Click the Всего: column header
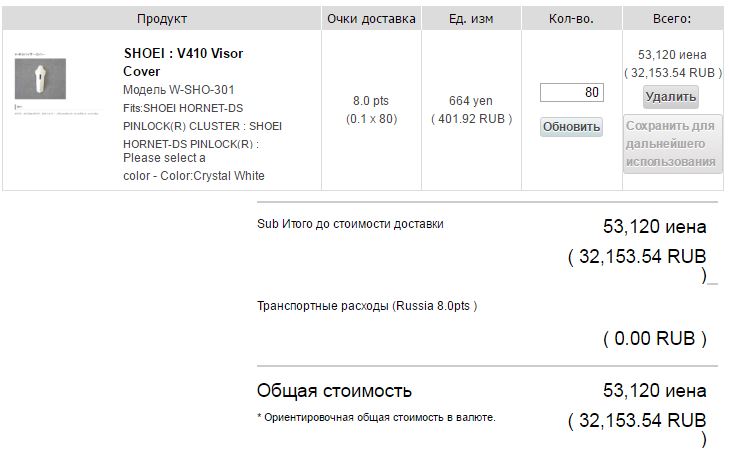Screen dimensions: 729x456 click(672, 19)
